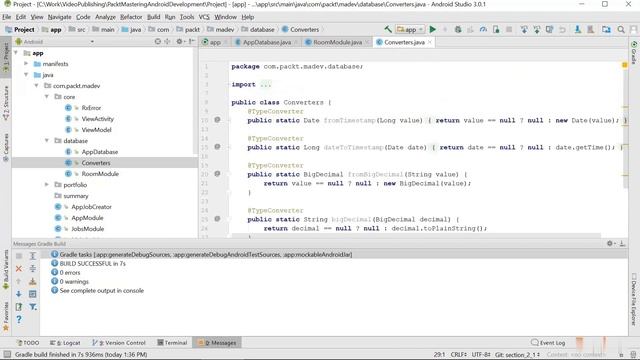The image size is (640, 360).
Task: Open Messages help question mark
Action: tap(19, 320)
